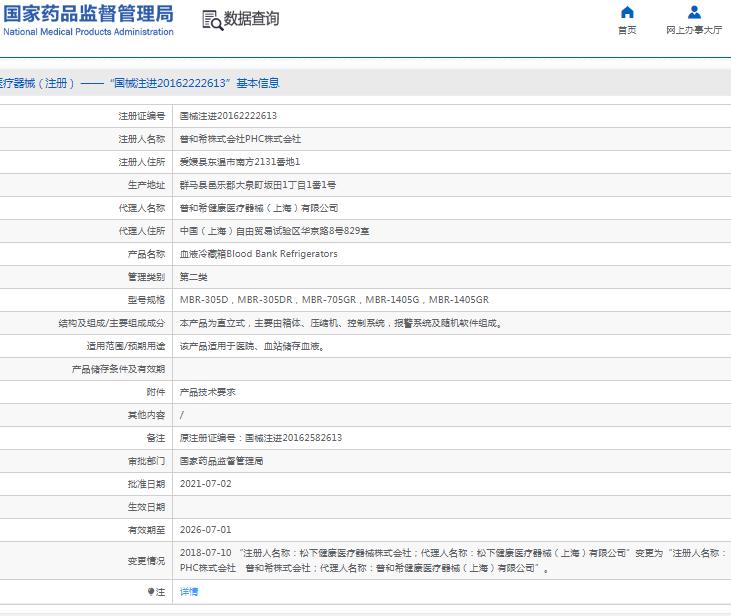Select the 结构及组成 description text

(341, 323)
